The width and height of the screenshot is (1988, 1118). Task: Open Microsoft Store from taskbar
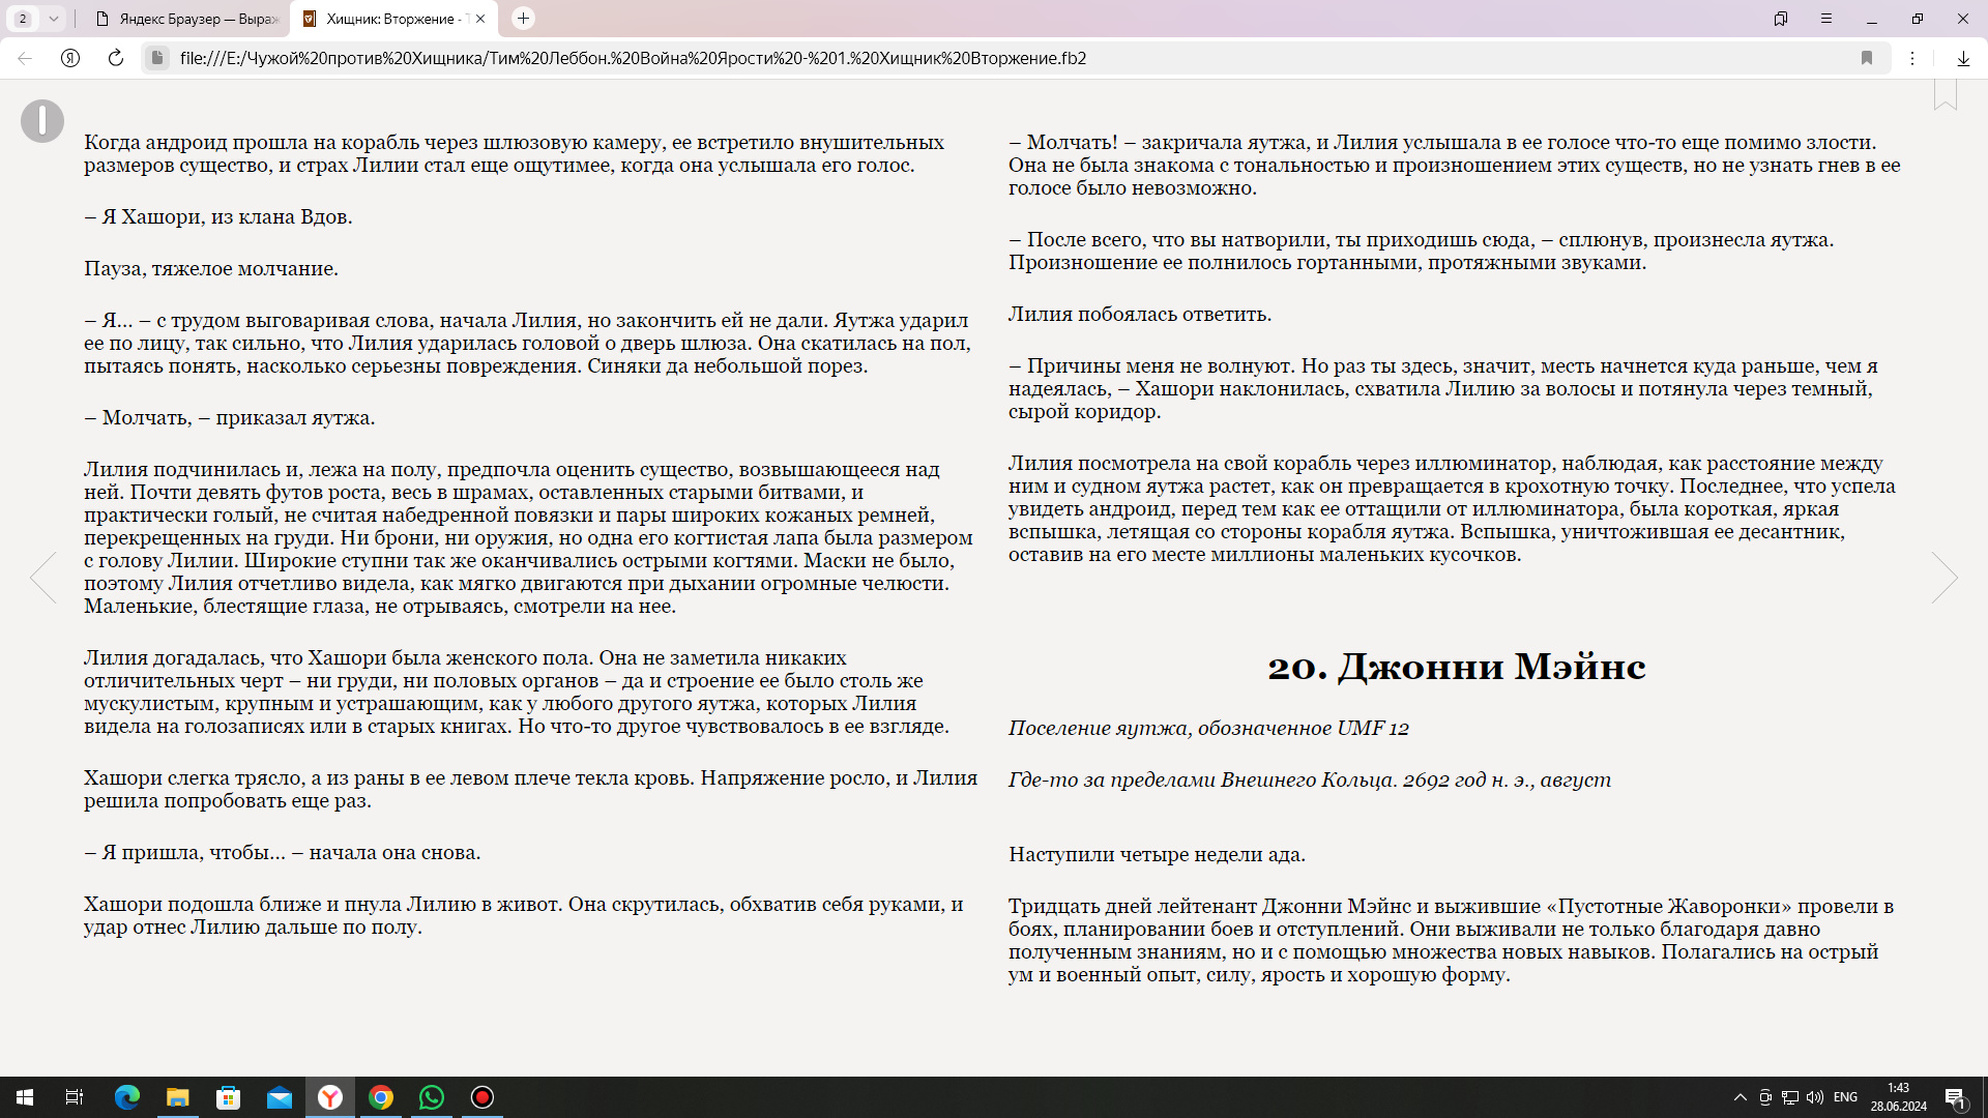pos(229,1097)
